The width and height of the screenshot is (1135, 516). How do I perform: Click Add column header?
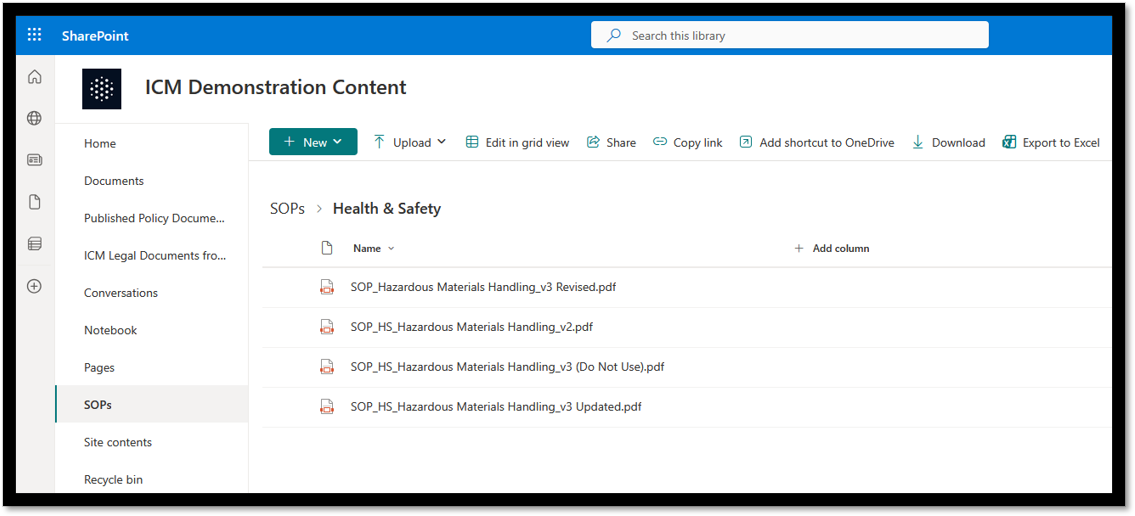[831, 248]
